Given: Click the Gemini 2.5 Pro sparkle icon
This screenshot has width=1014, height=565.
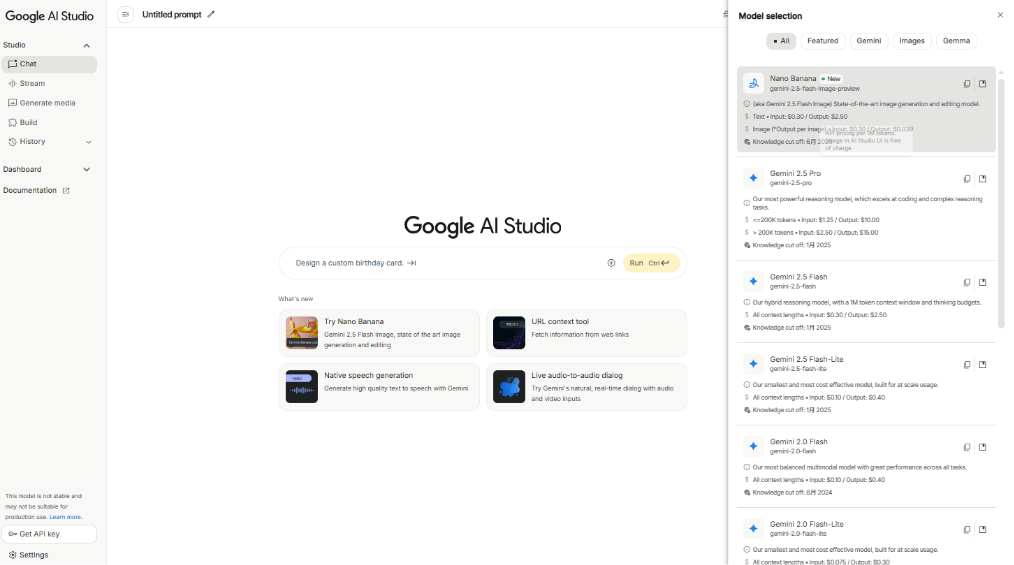Looking at the screenshot, I should coord(753,178).
